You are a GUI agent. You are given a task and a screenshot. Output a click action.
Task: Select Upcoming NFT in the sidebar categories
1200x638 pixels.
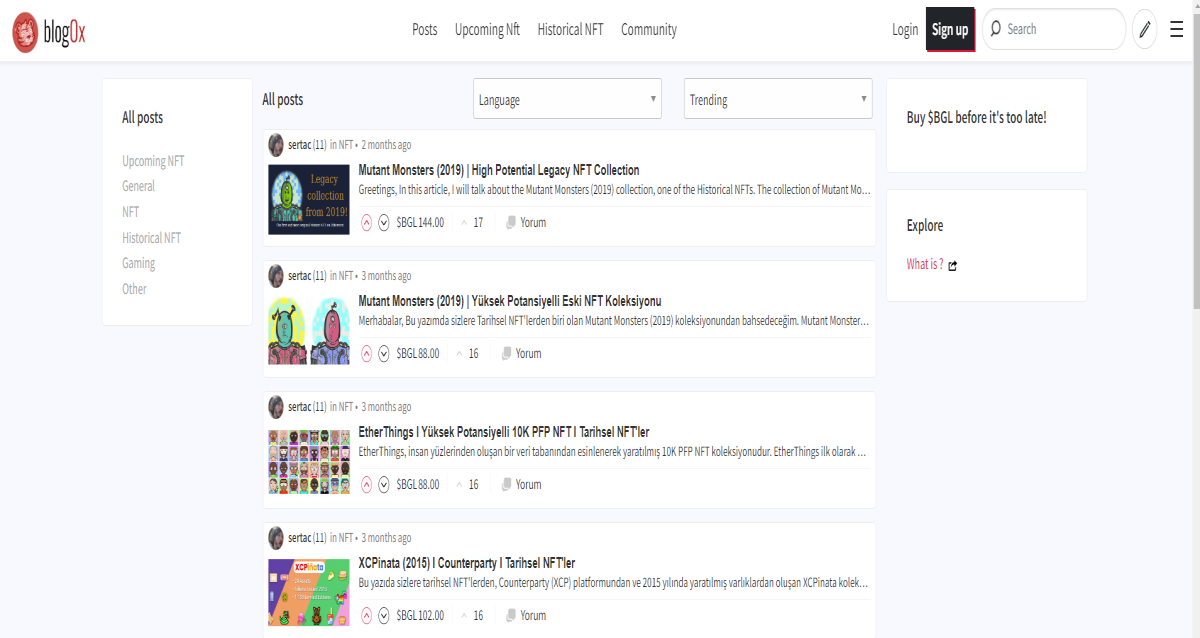click(x=153, y=161)
